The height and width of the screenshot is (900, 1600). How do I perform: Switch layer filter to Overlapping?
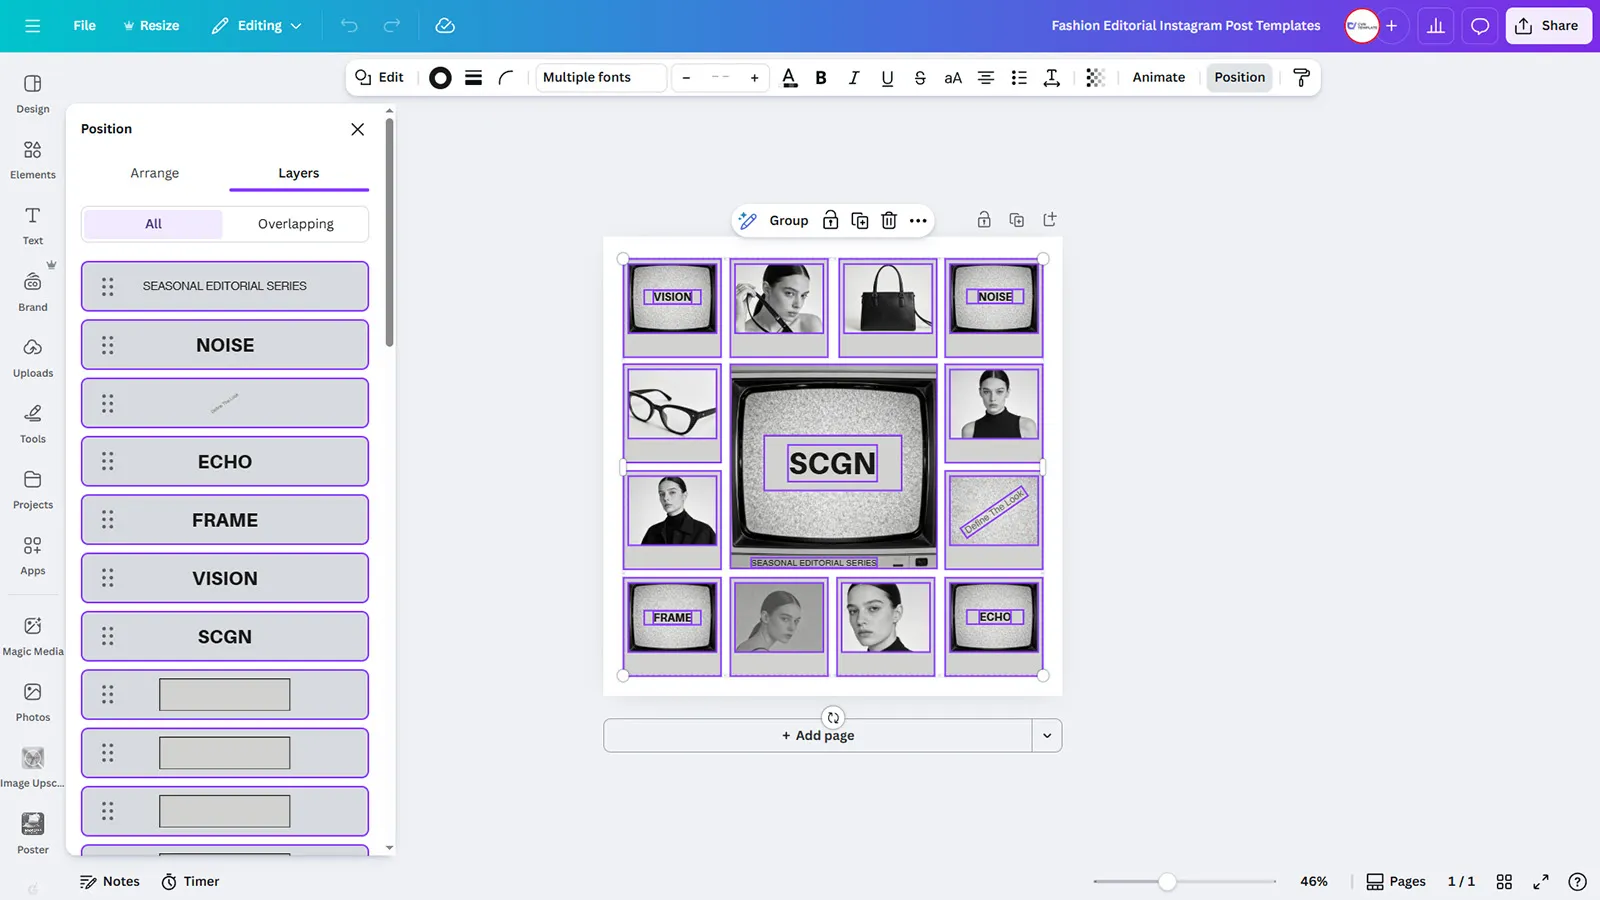click(x=295, y=224)
